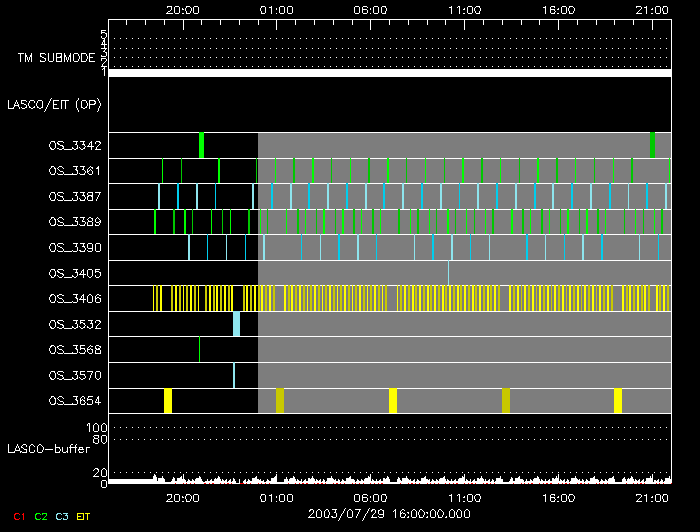Click the cyan marker in OS_3570 row
Image resolution: width=700 pixels, height=532 pixels.
234,375
